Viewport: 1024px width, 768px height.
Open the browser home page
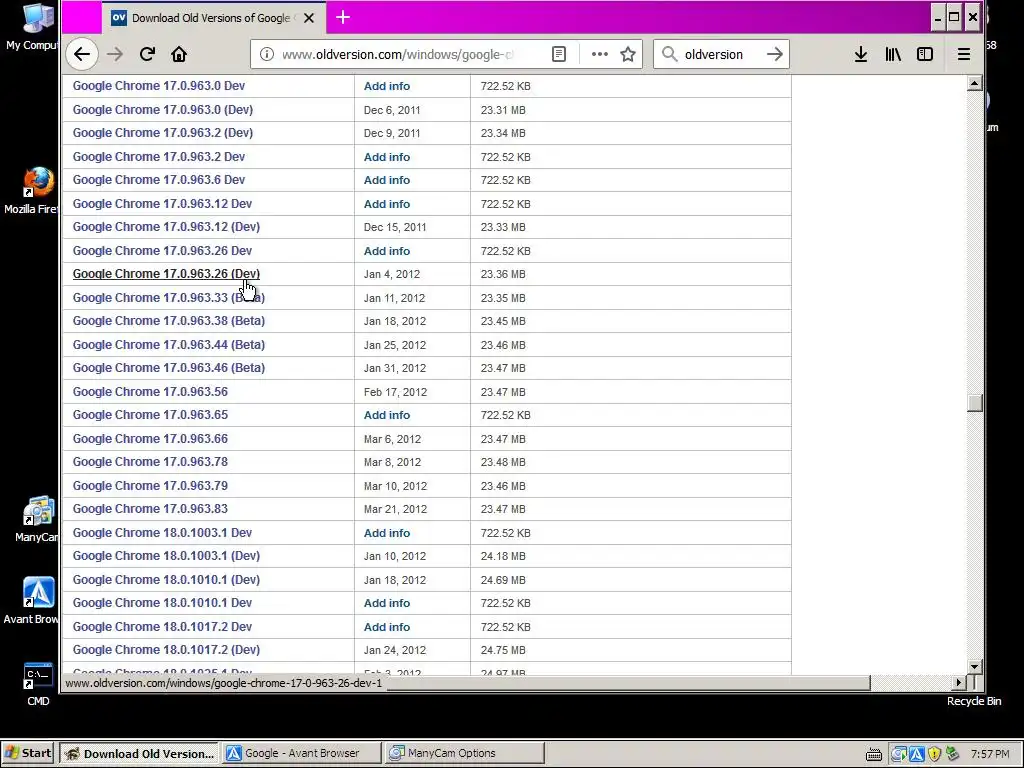(179, 54)
